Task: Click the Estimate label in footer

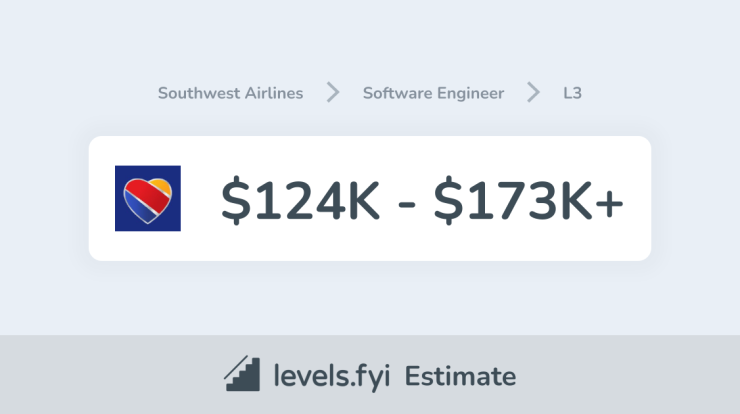Action: click(460, 376)
